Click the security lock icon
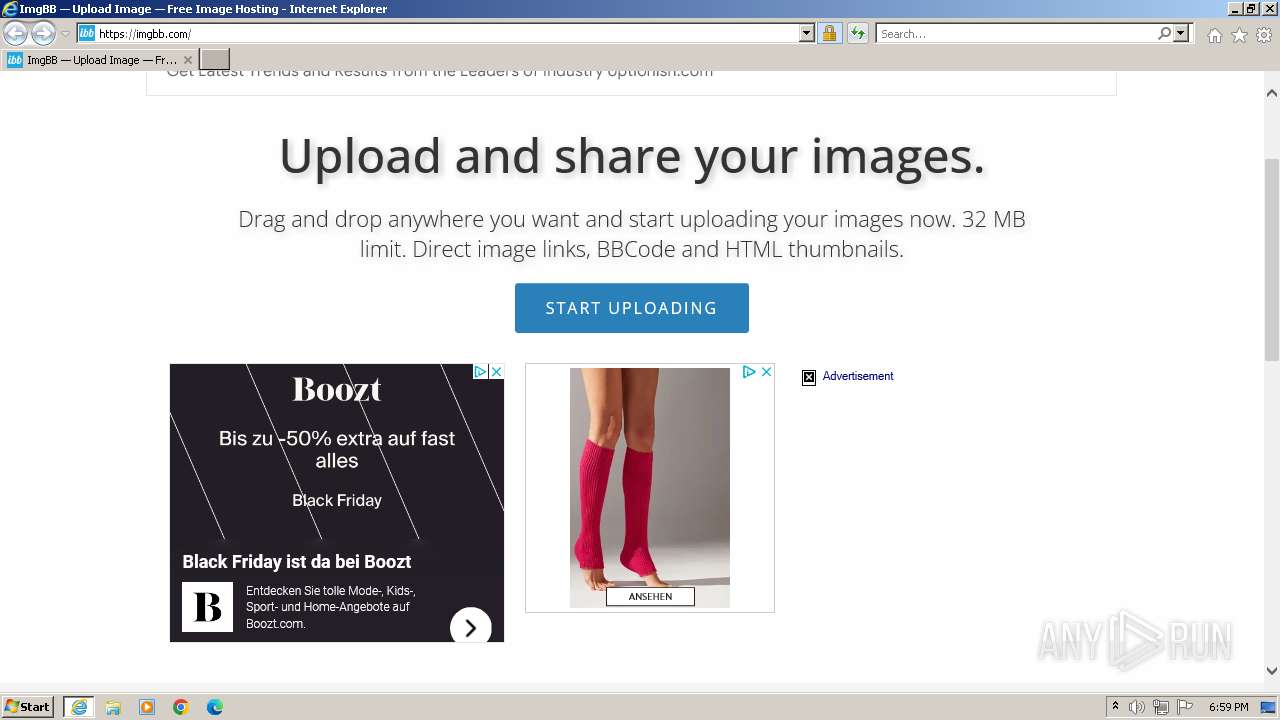The image size is (1280, 720). [x=829, y=33]
